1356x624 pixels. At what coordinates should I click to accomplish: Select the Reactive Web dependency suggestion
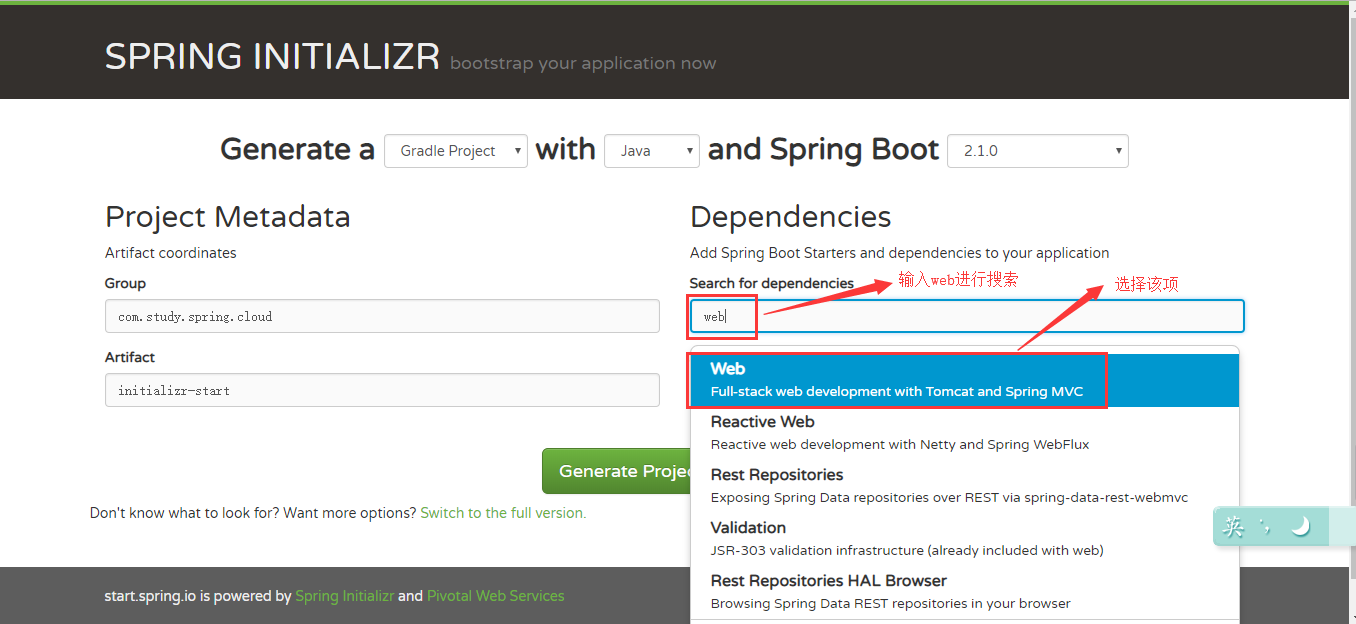pos(965,433)
